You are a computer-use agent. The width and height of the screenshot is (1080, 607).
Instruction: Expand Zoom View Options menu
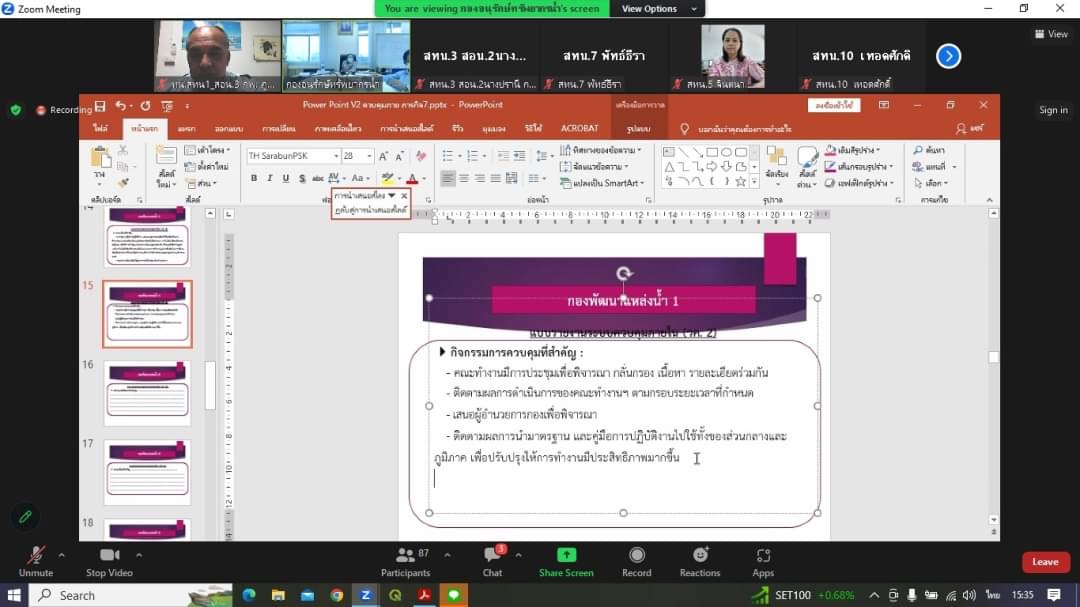click(x=657, y=9)
